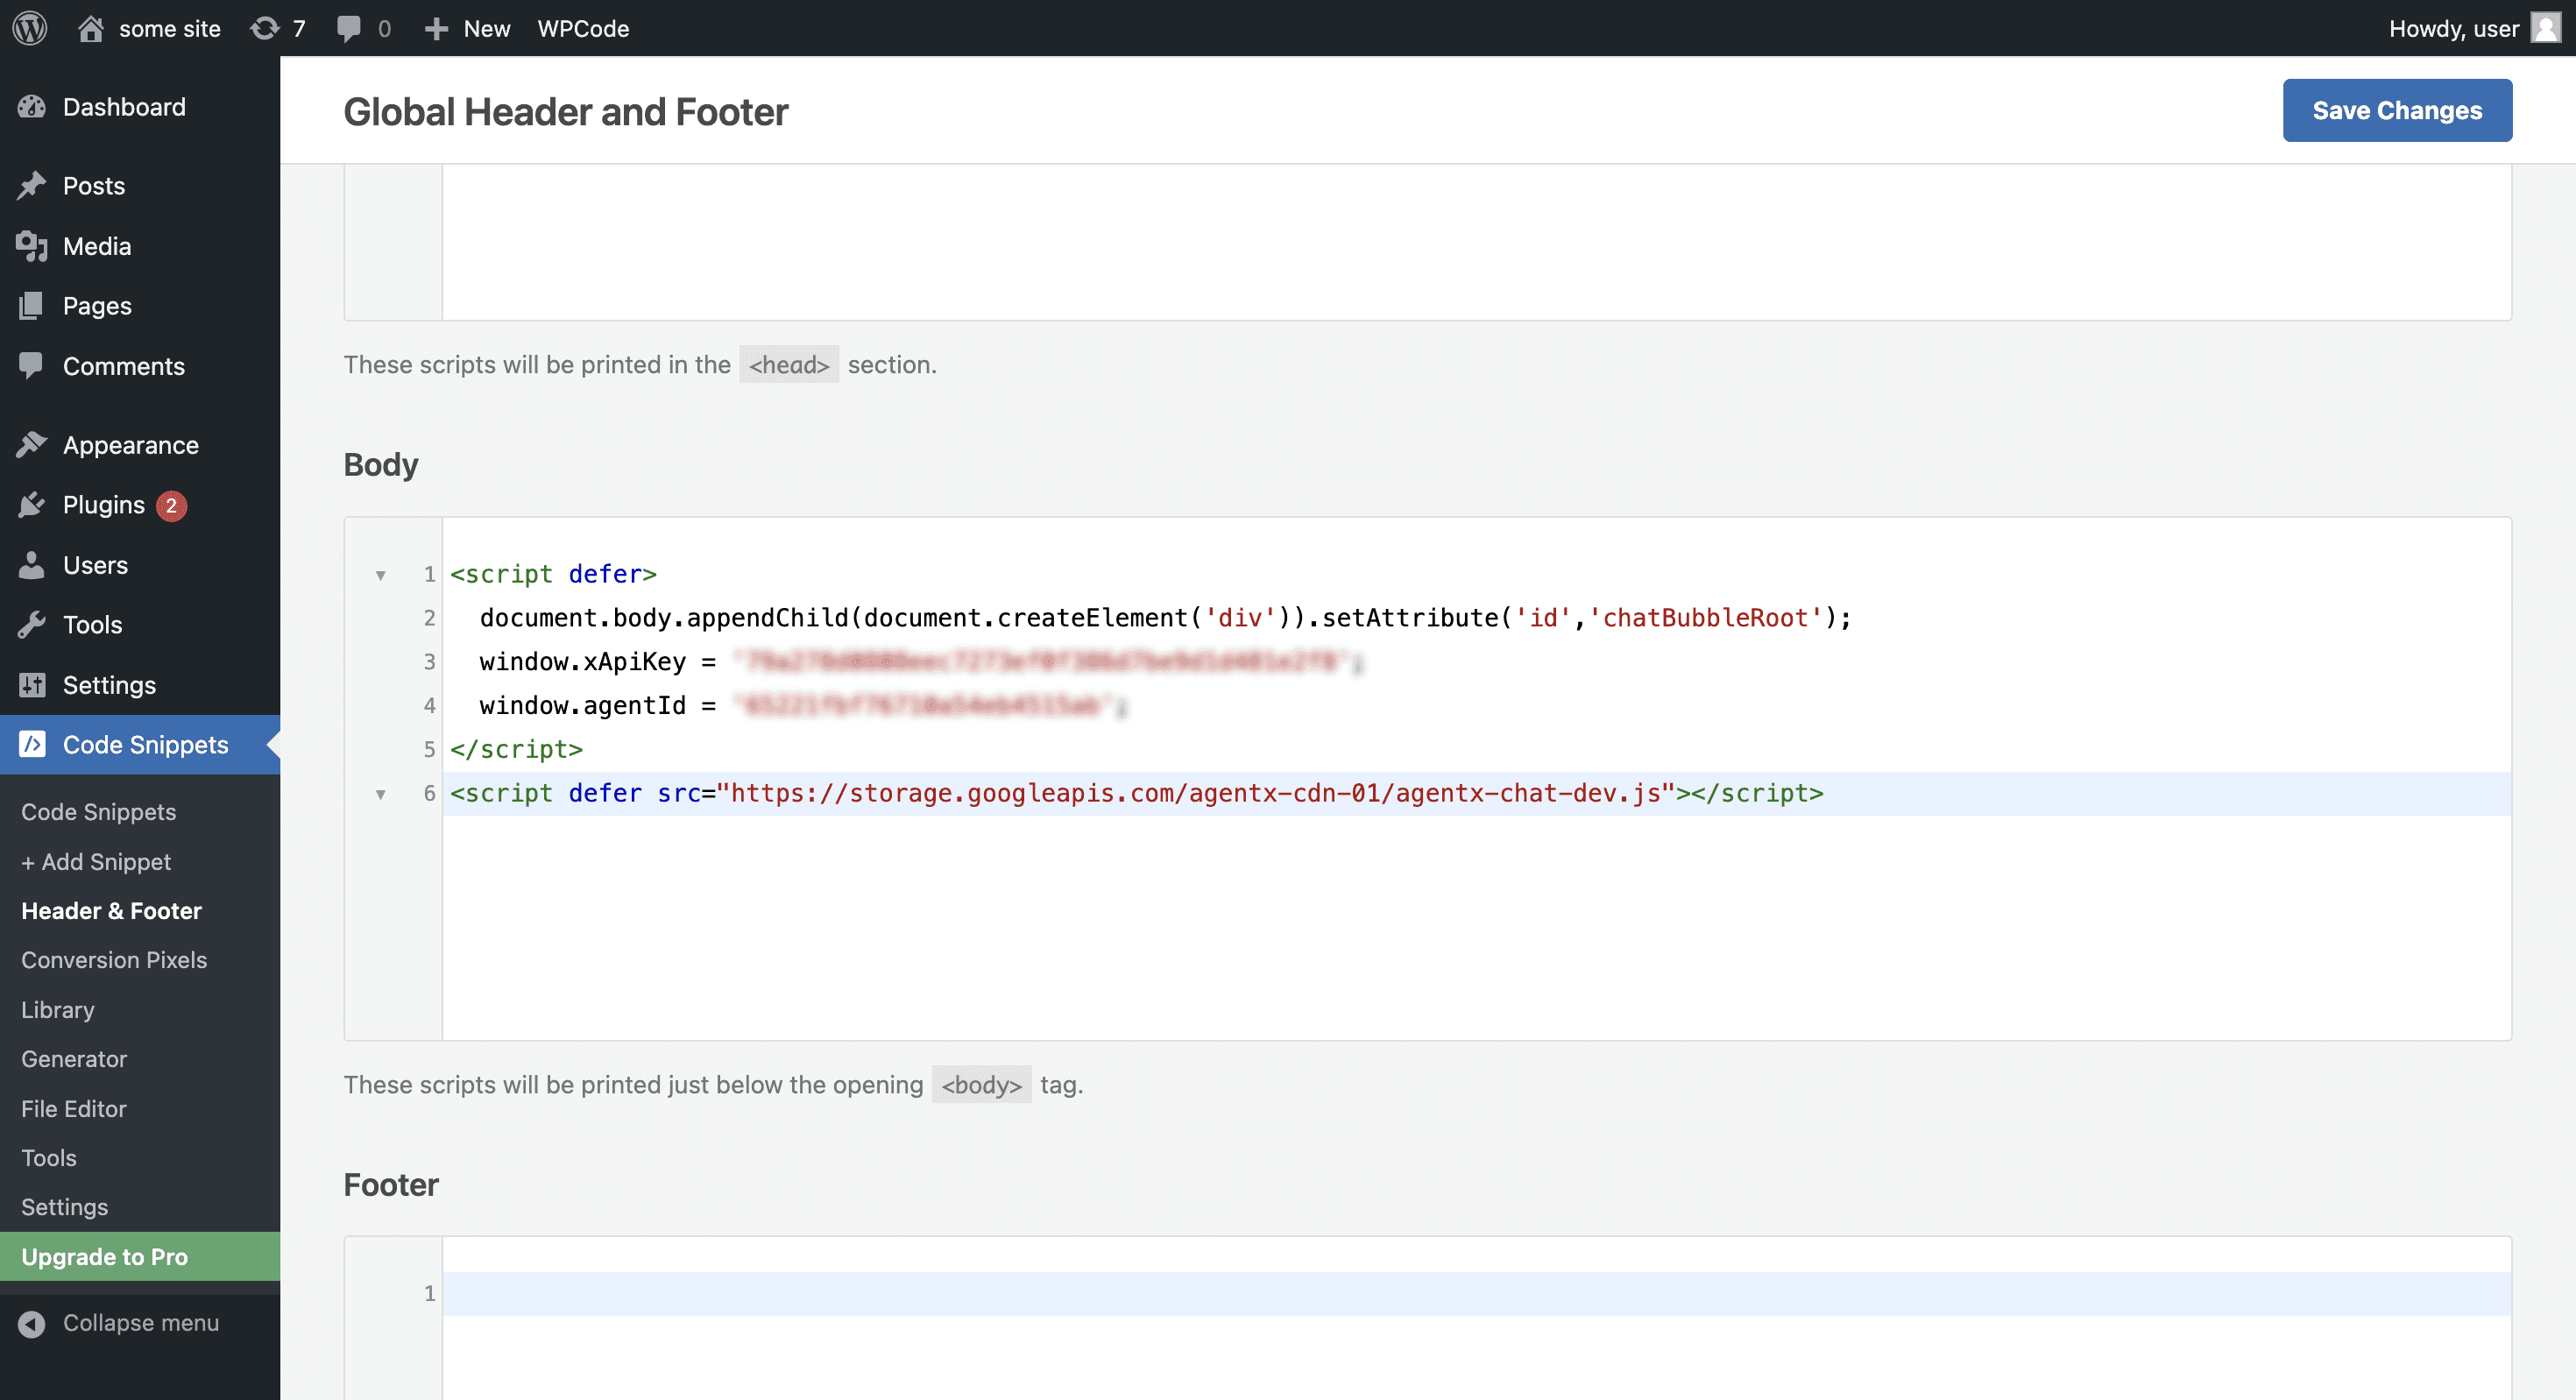Click the Posts pushpin icon
Viewport: 2576px width, 1400px height.
[x=32, y=186]
